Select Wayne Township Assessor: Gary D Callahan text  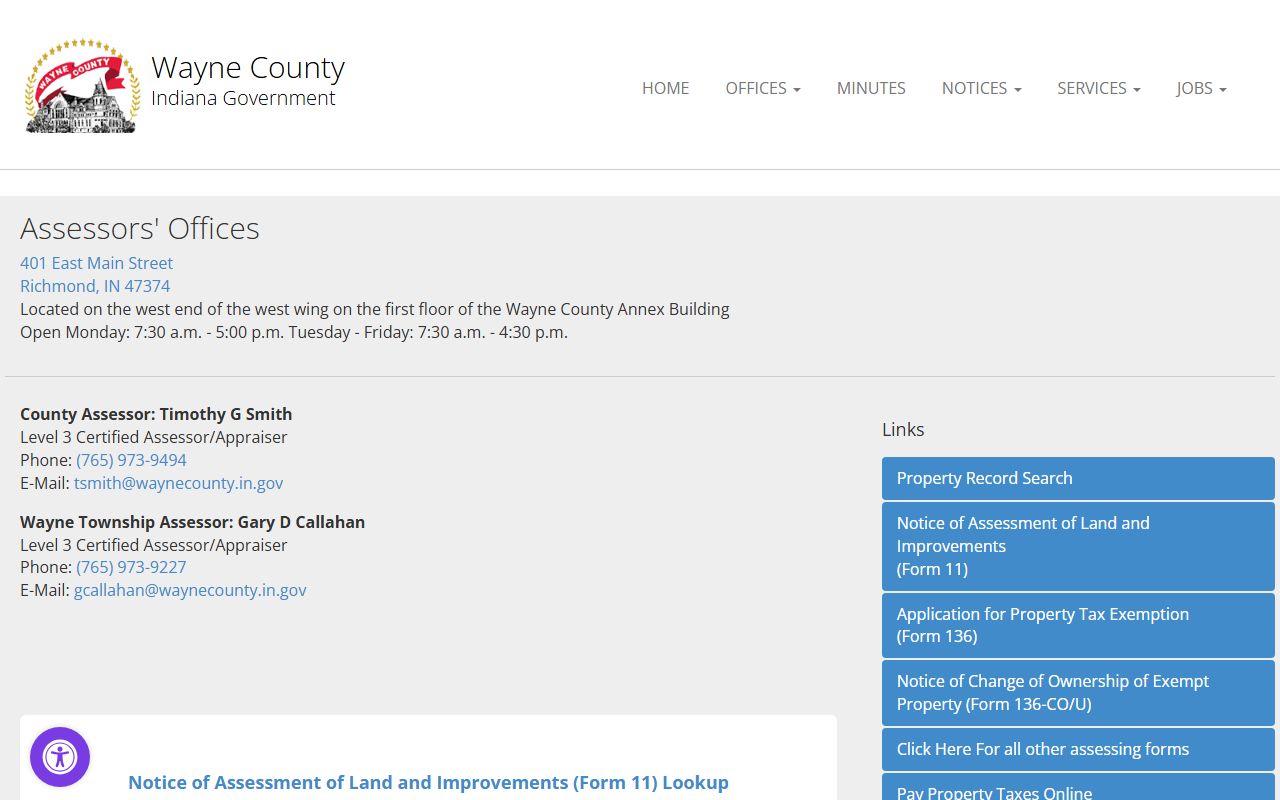coord(192,522)
